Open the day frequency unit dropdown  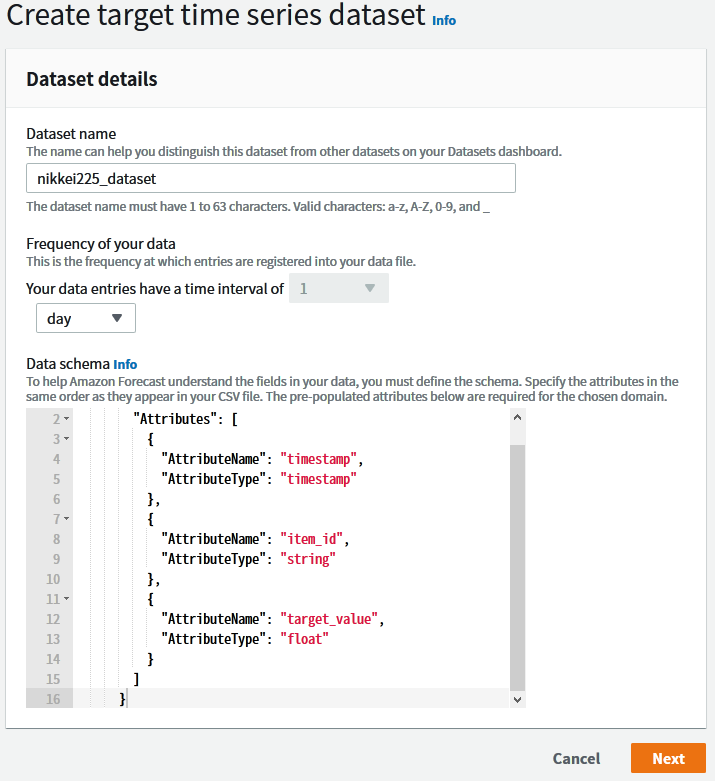85,318
